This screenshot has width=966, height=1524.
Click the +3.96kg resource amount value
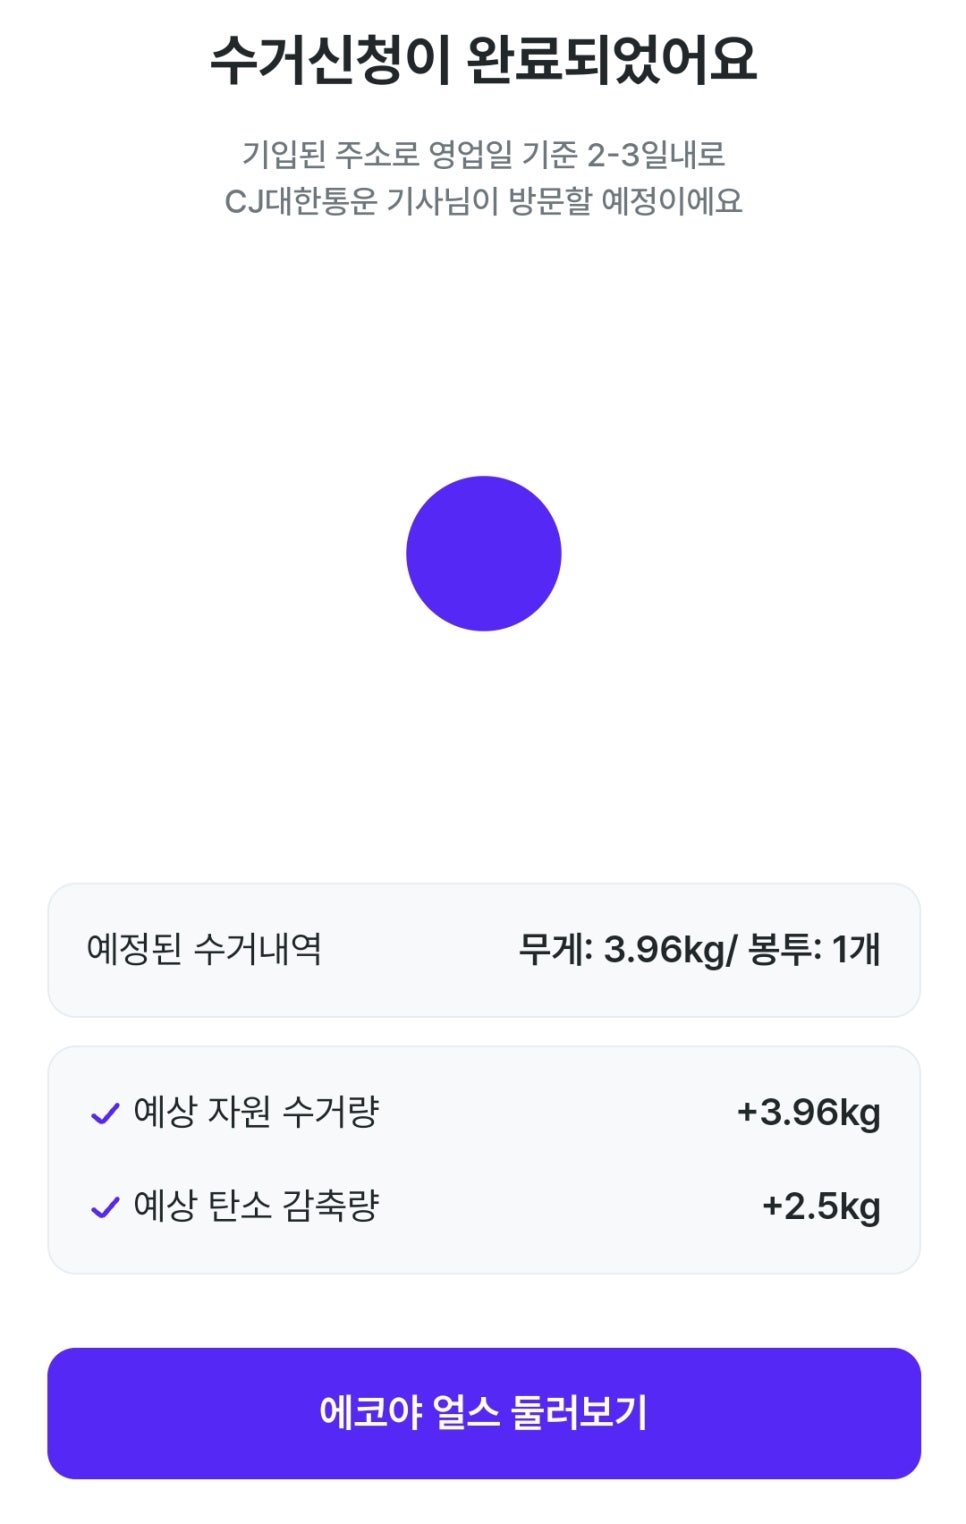808,1112
